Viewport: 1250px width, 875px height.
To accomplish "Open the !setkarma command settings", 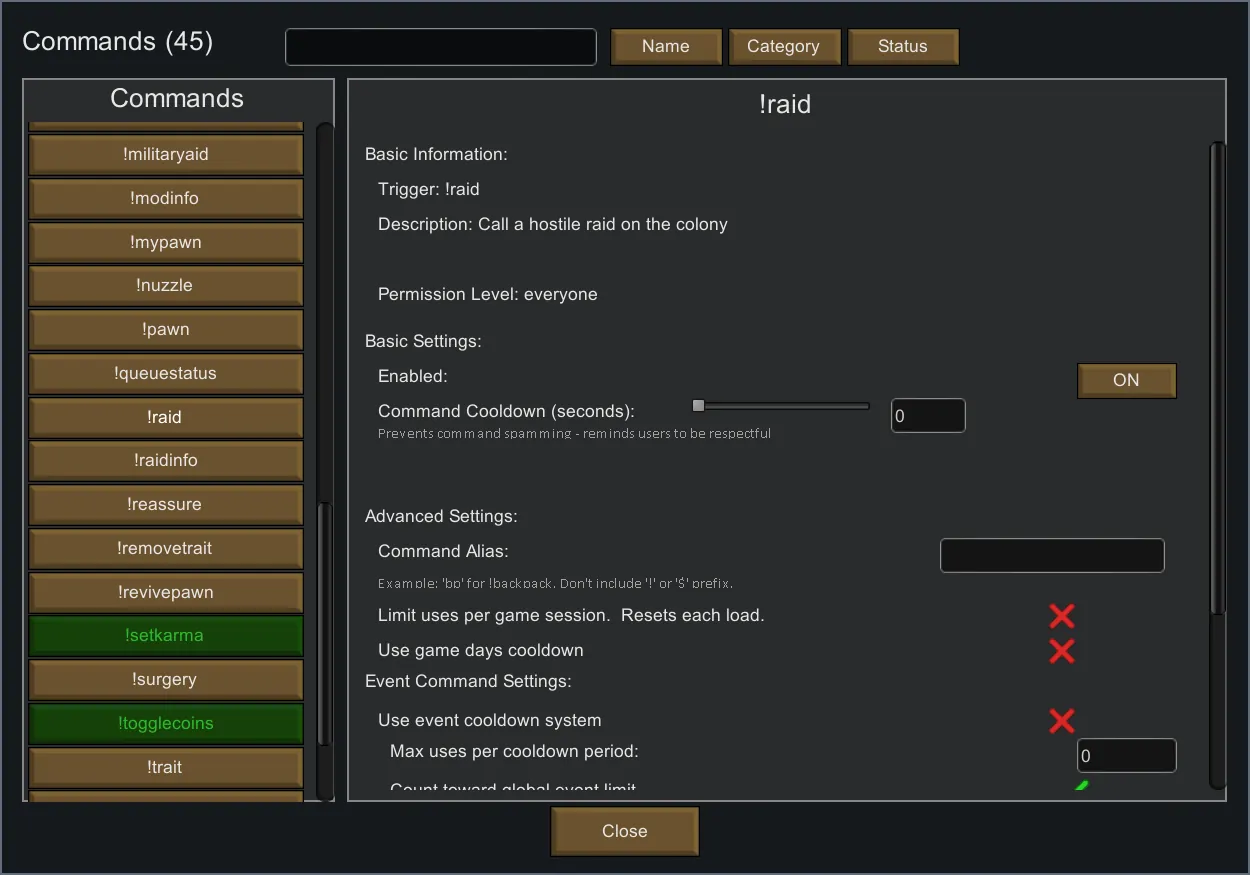I will (166, 636).
